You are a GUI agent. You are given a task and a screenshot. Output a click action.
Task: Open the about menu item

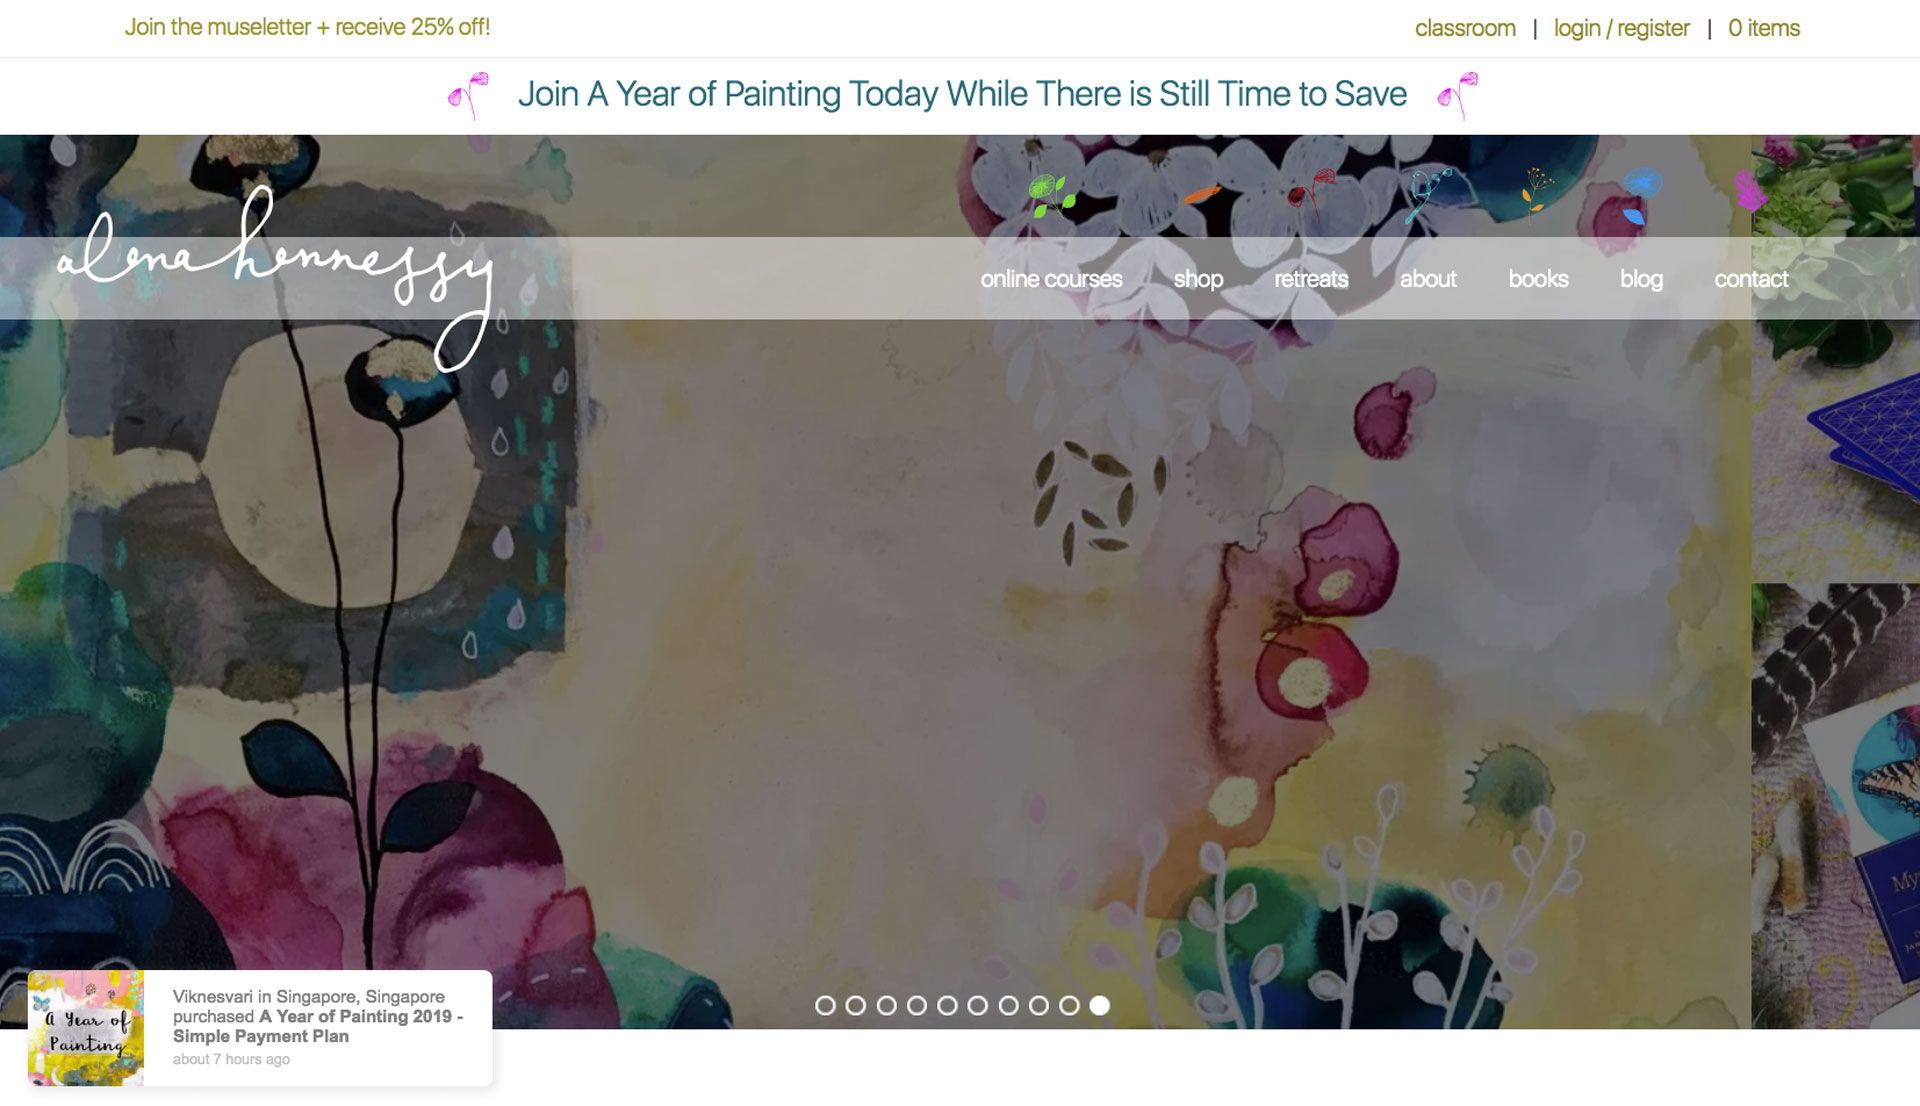(1428, 279)
